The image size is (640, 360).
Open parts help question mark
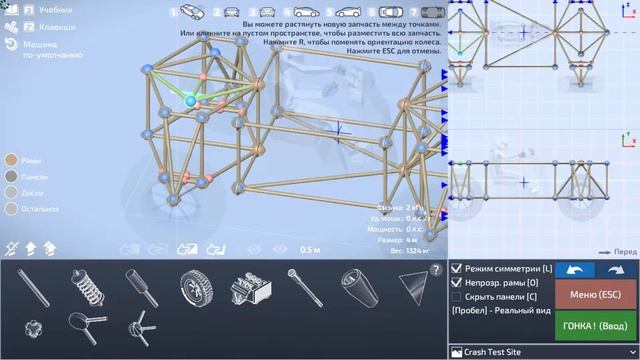point(436,270)
